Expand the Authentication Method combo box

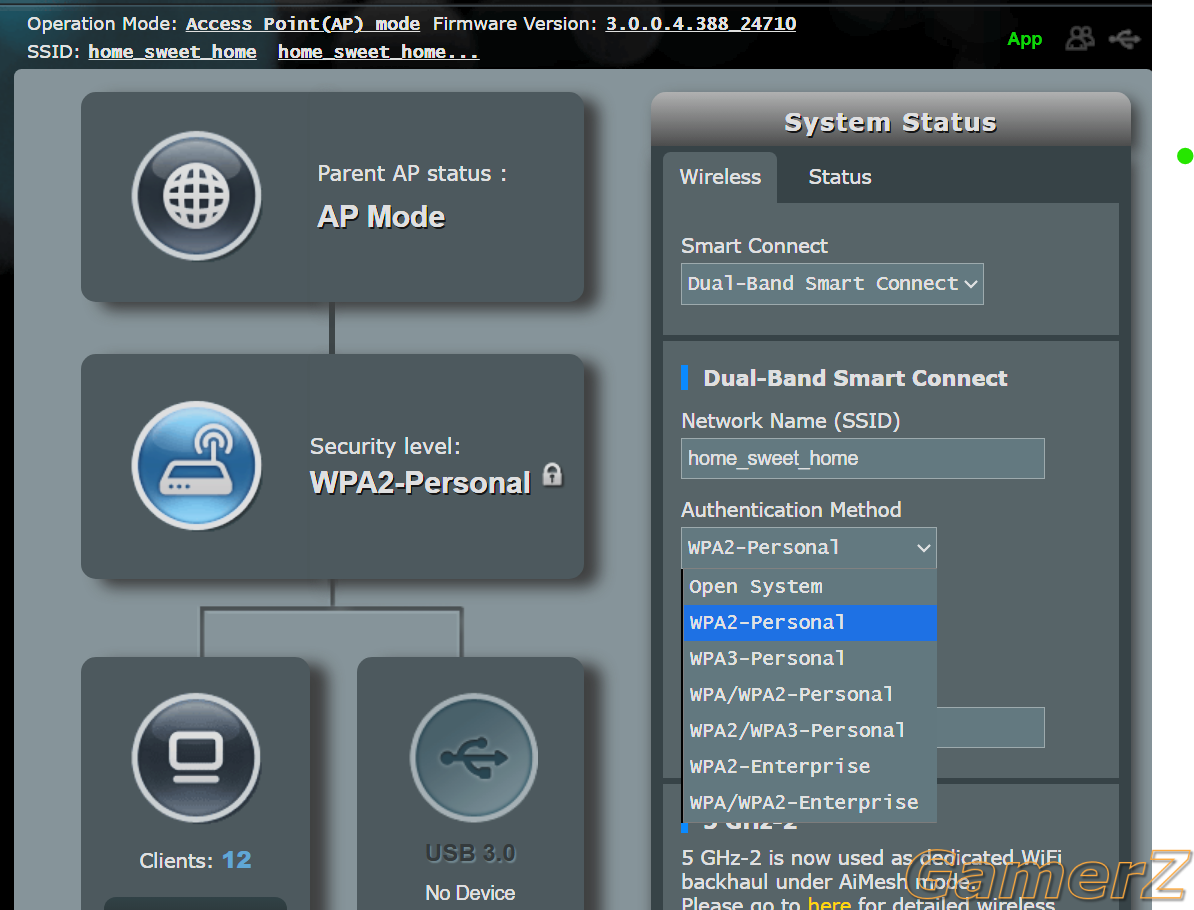tap(809, 548)
